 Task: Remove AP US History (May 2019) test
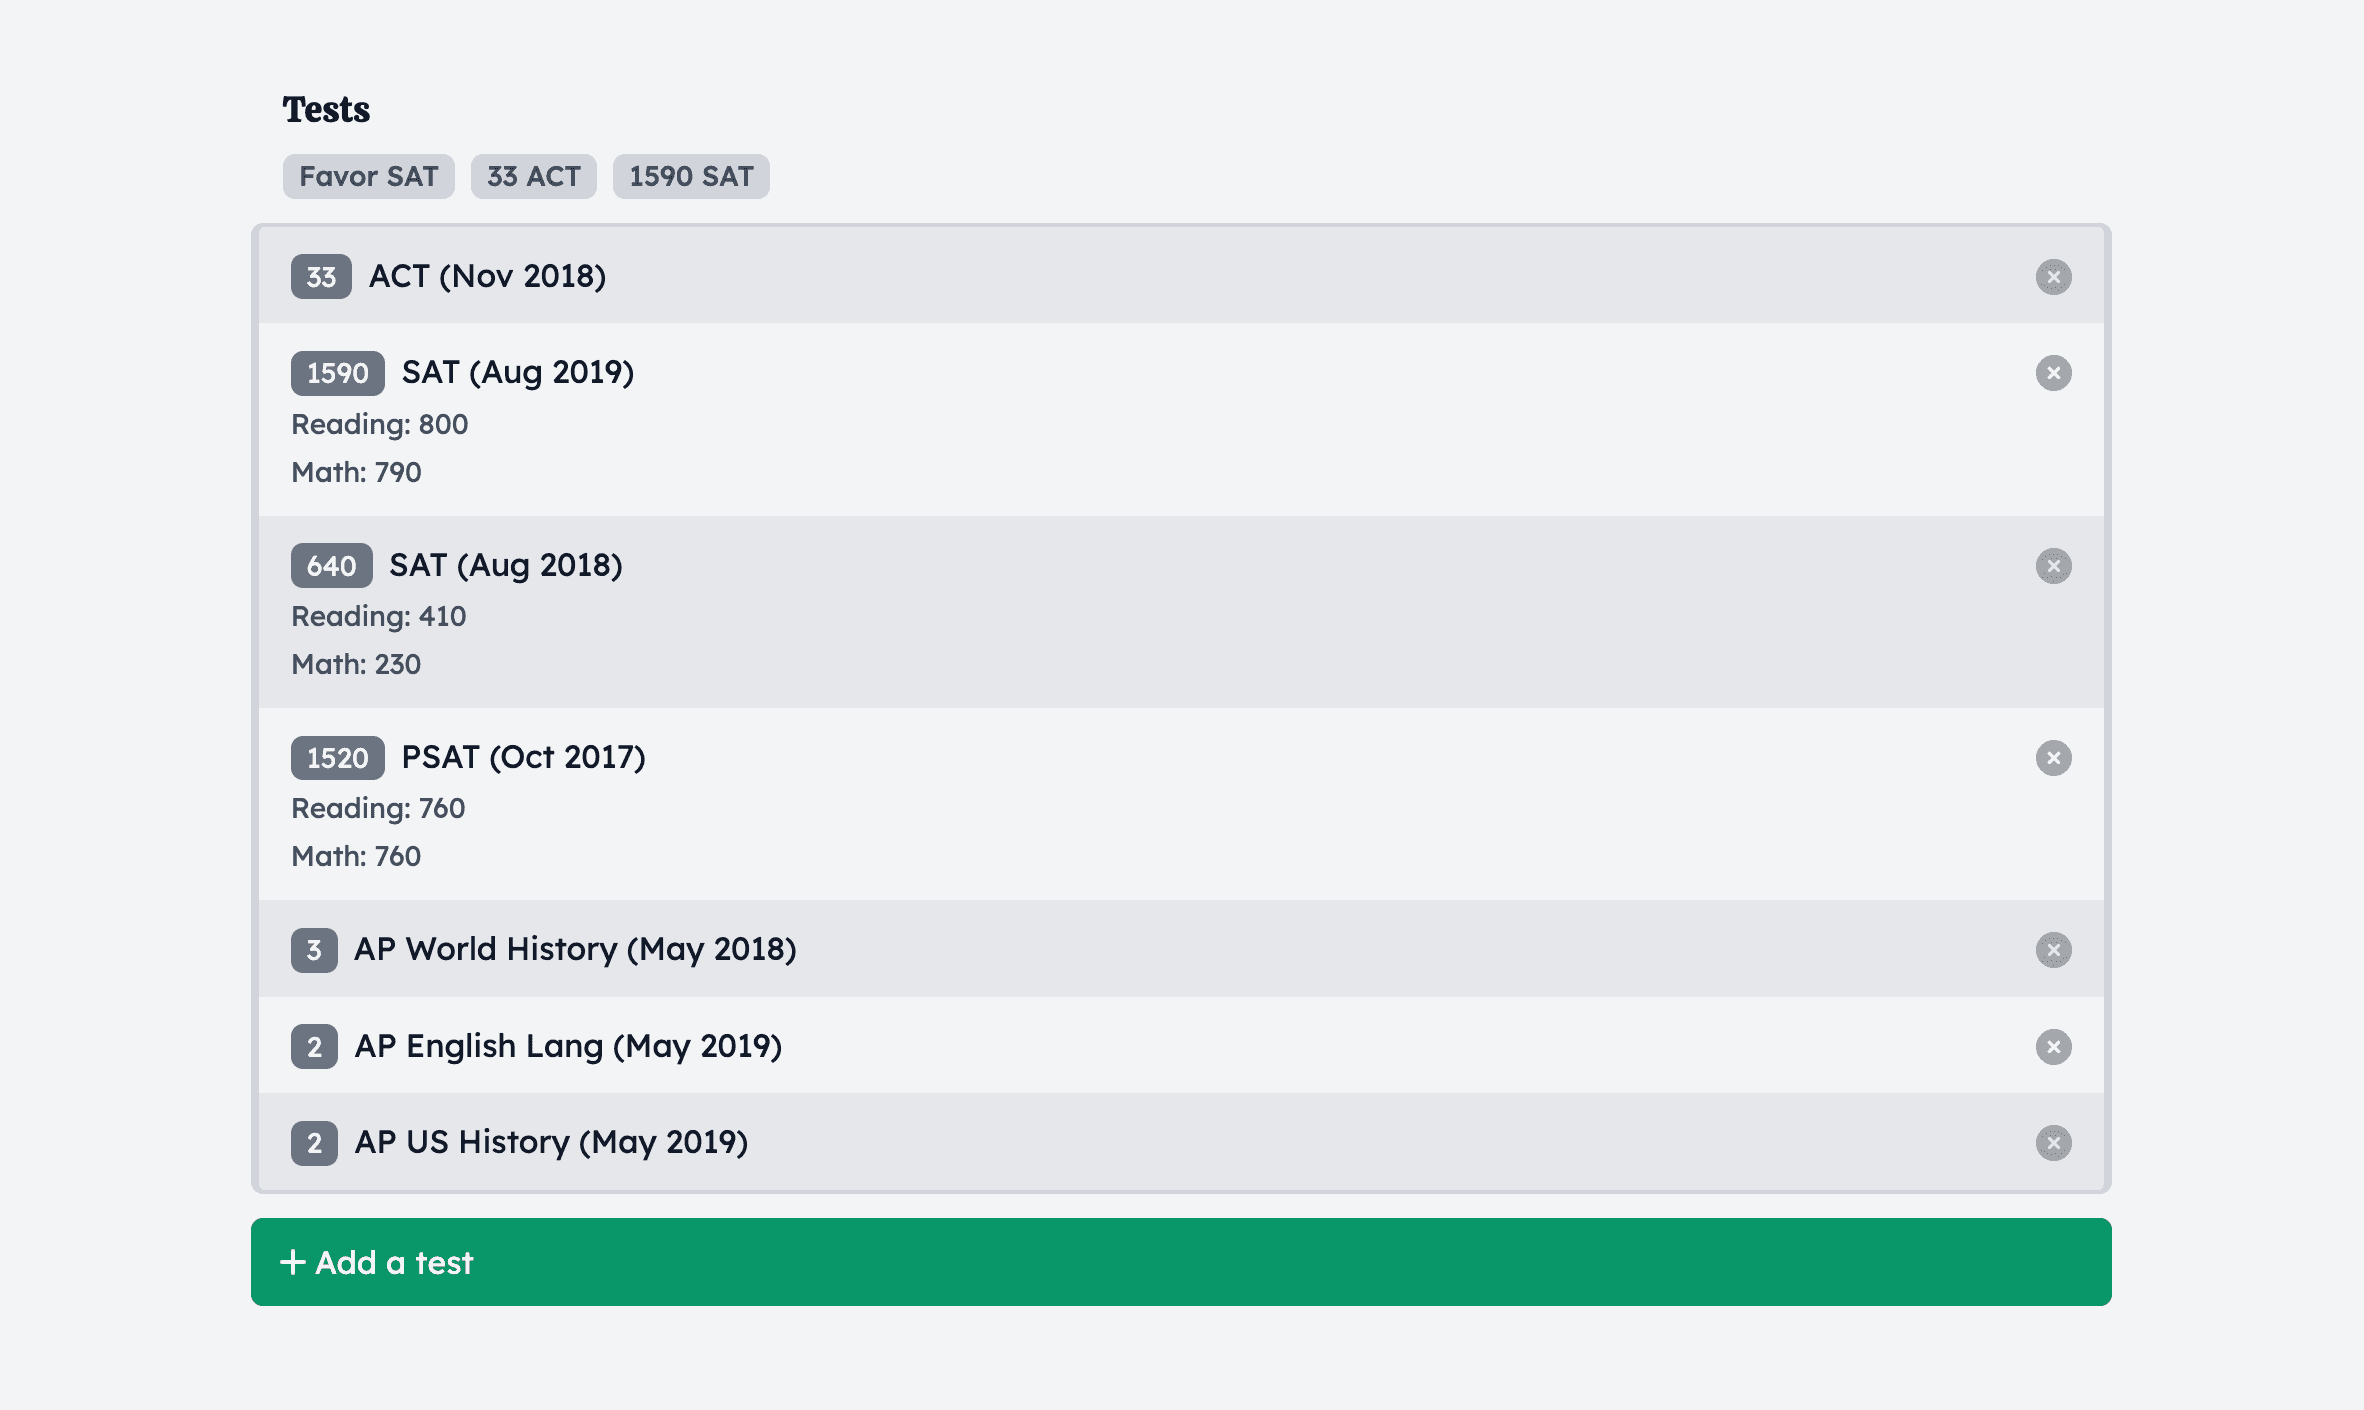coord(2053,1143)
